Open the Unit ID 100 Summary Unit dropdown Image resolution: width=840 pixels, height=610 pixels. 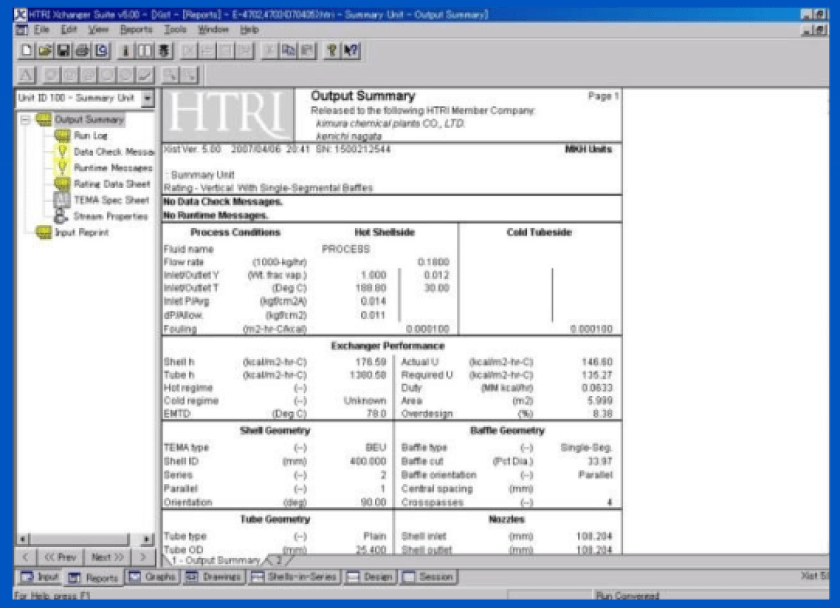[x=147, y=98]
